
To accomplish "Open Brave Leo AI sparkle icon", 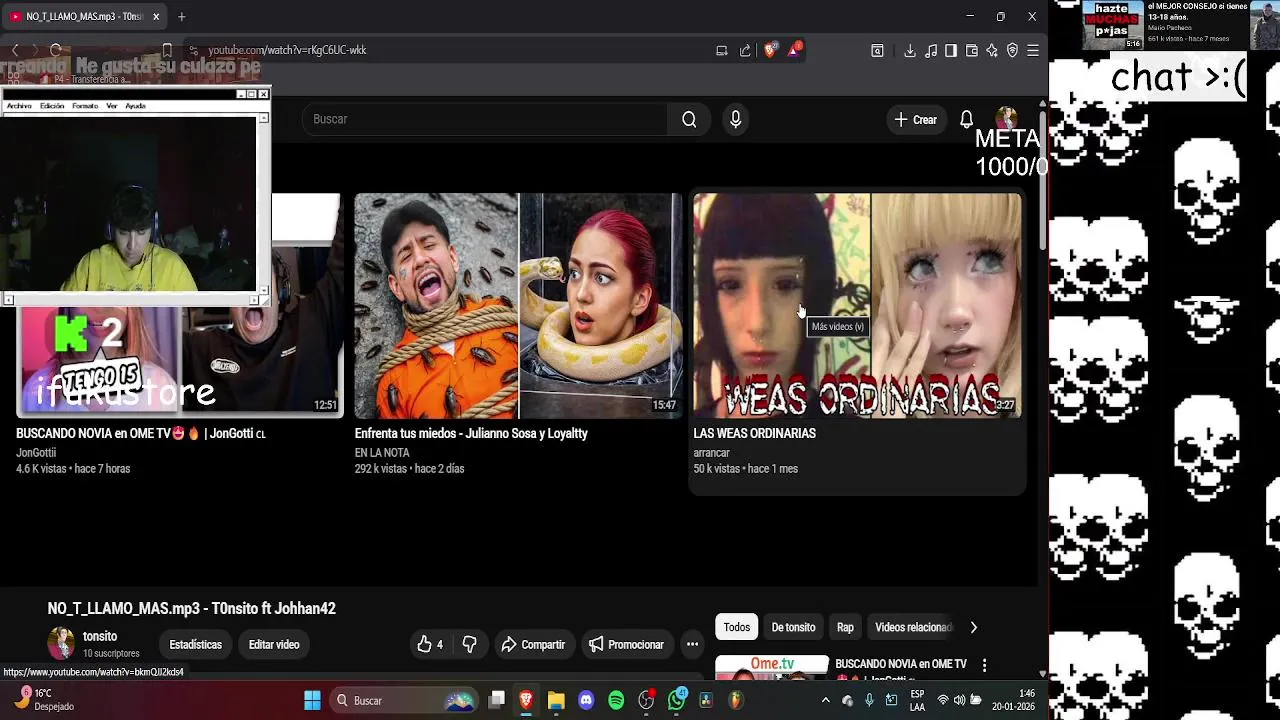I will (x=992, y=50).
